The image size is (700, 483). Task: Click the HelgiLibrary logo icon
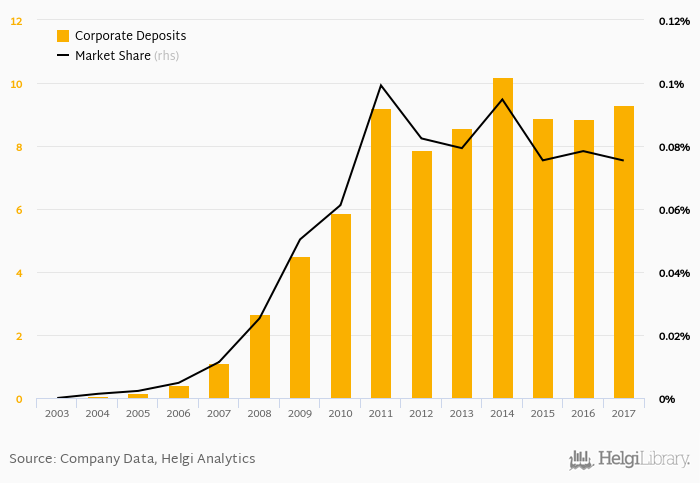tap(581, 459)
